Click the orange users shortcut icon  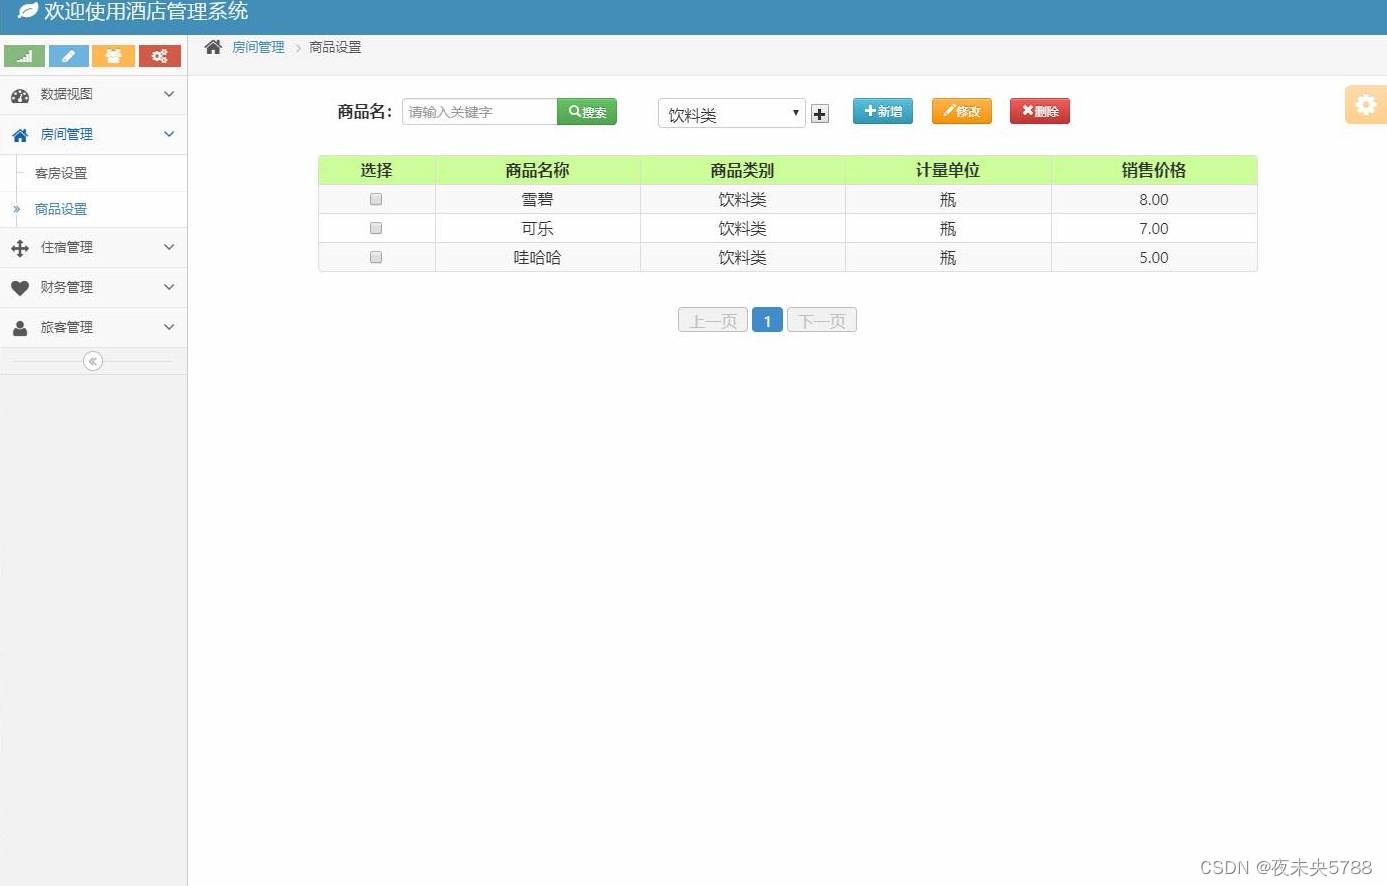click(x=114, y=56)
